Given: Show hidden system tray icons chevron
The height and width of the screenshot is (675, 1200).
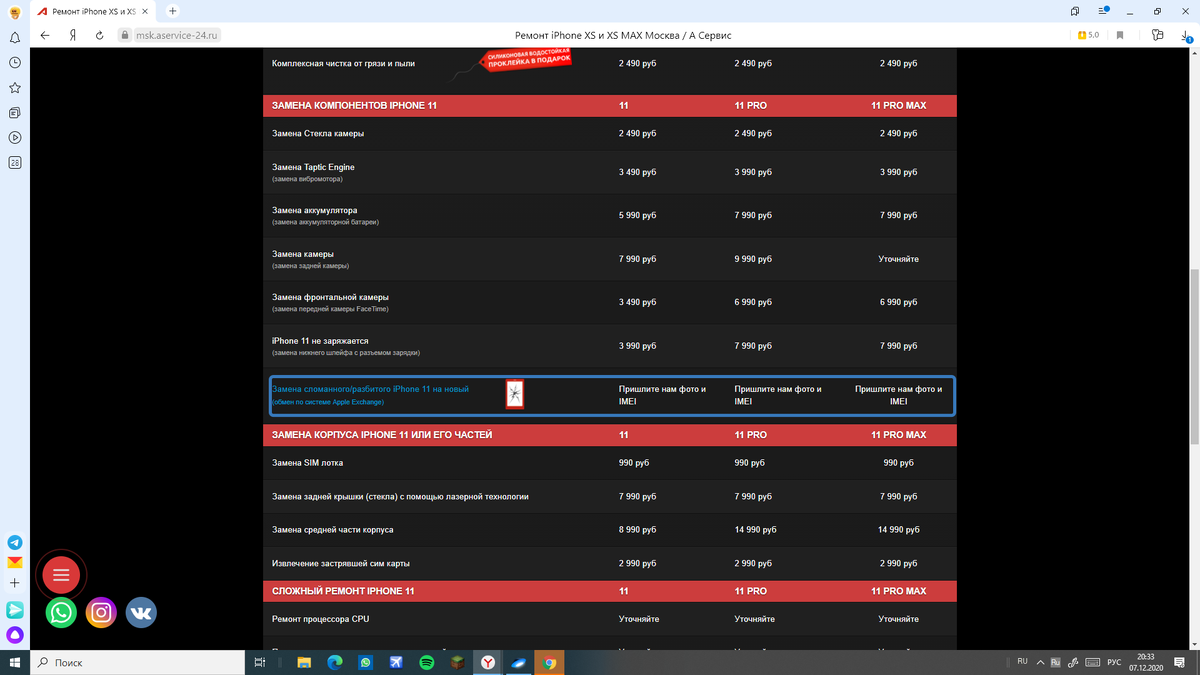Looking at the screenshot, I should click(x=1040, y=662).
